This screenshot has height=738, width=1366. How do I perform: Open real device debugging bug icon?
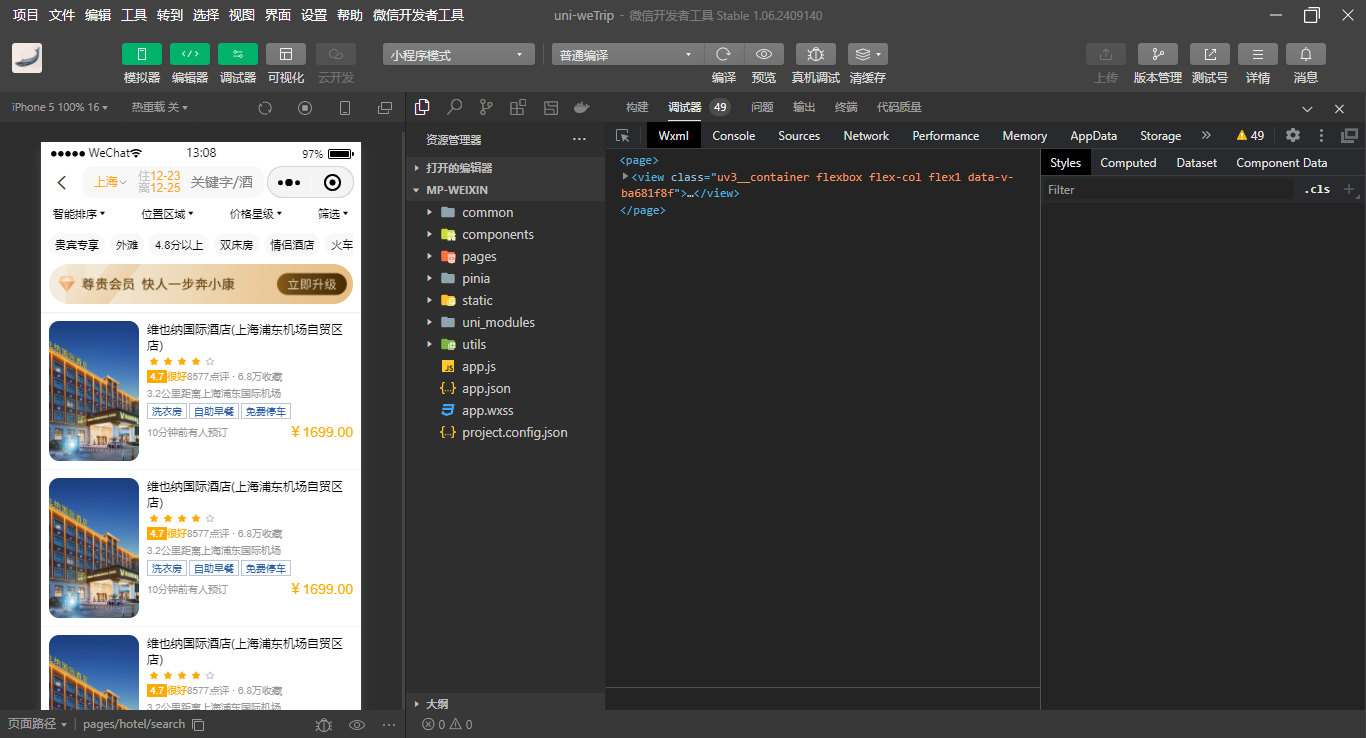(x=816, y=54)
